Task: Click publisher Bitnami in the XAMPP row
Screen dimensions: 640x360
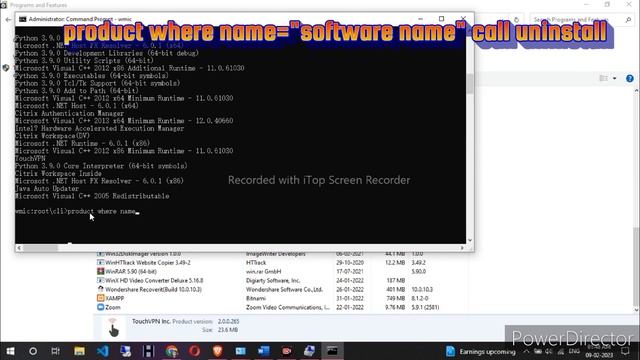Action: [x=256, y=298]
